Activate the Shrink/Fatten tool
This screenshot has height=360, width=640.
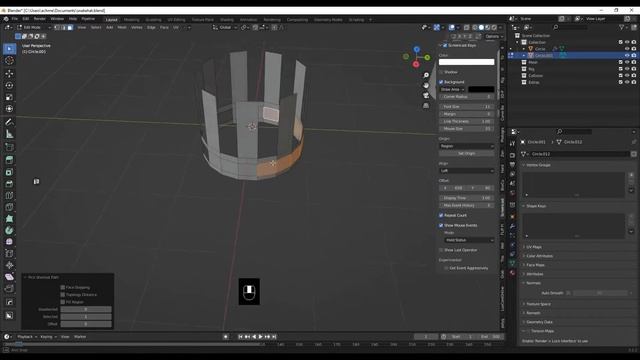point(9,266)
